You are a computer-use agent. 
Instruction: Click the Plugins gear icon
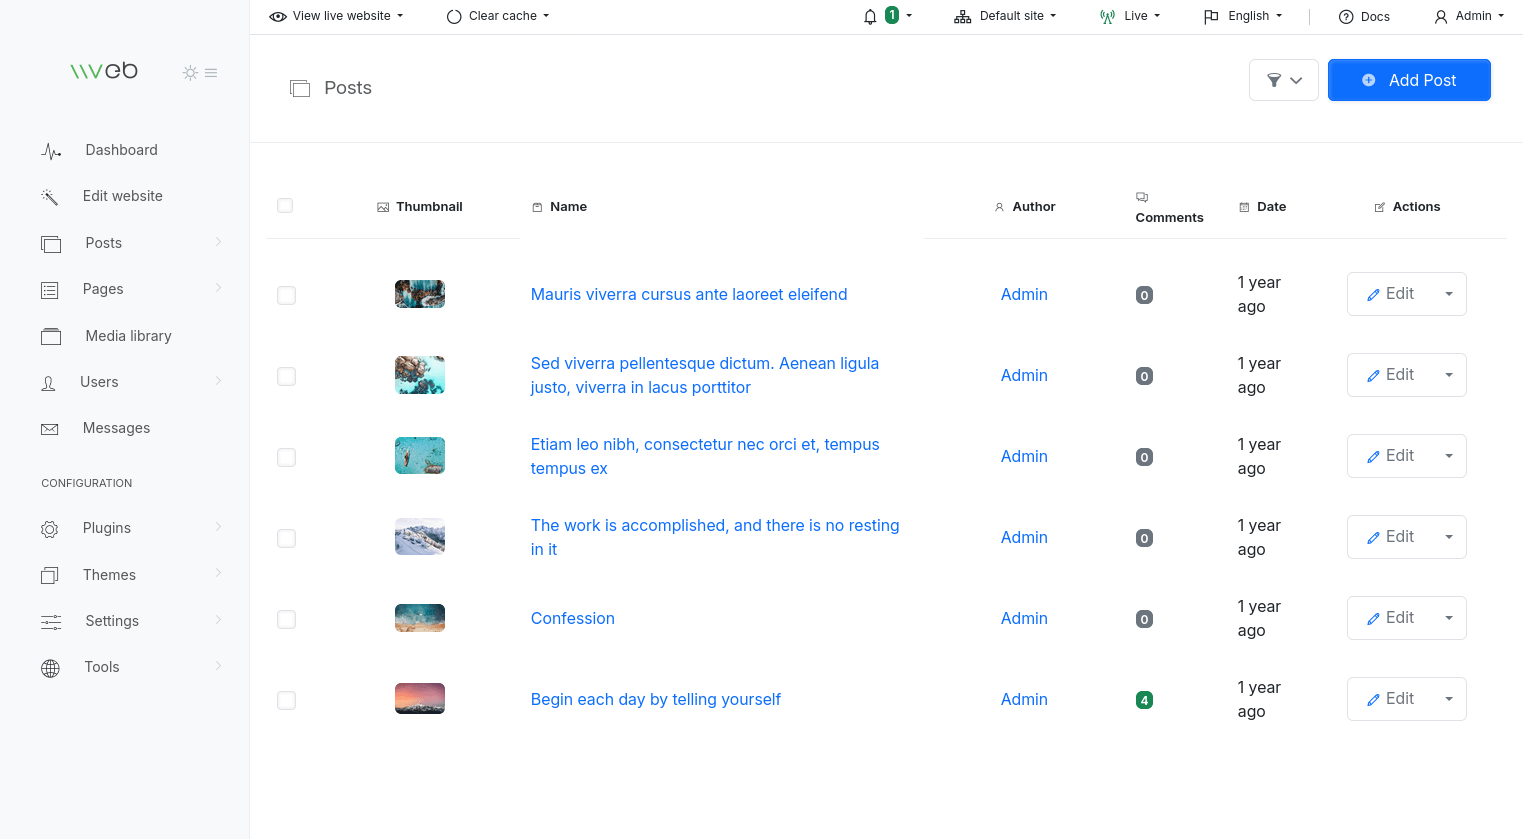pos(50,529)
